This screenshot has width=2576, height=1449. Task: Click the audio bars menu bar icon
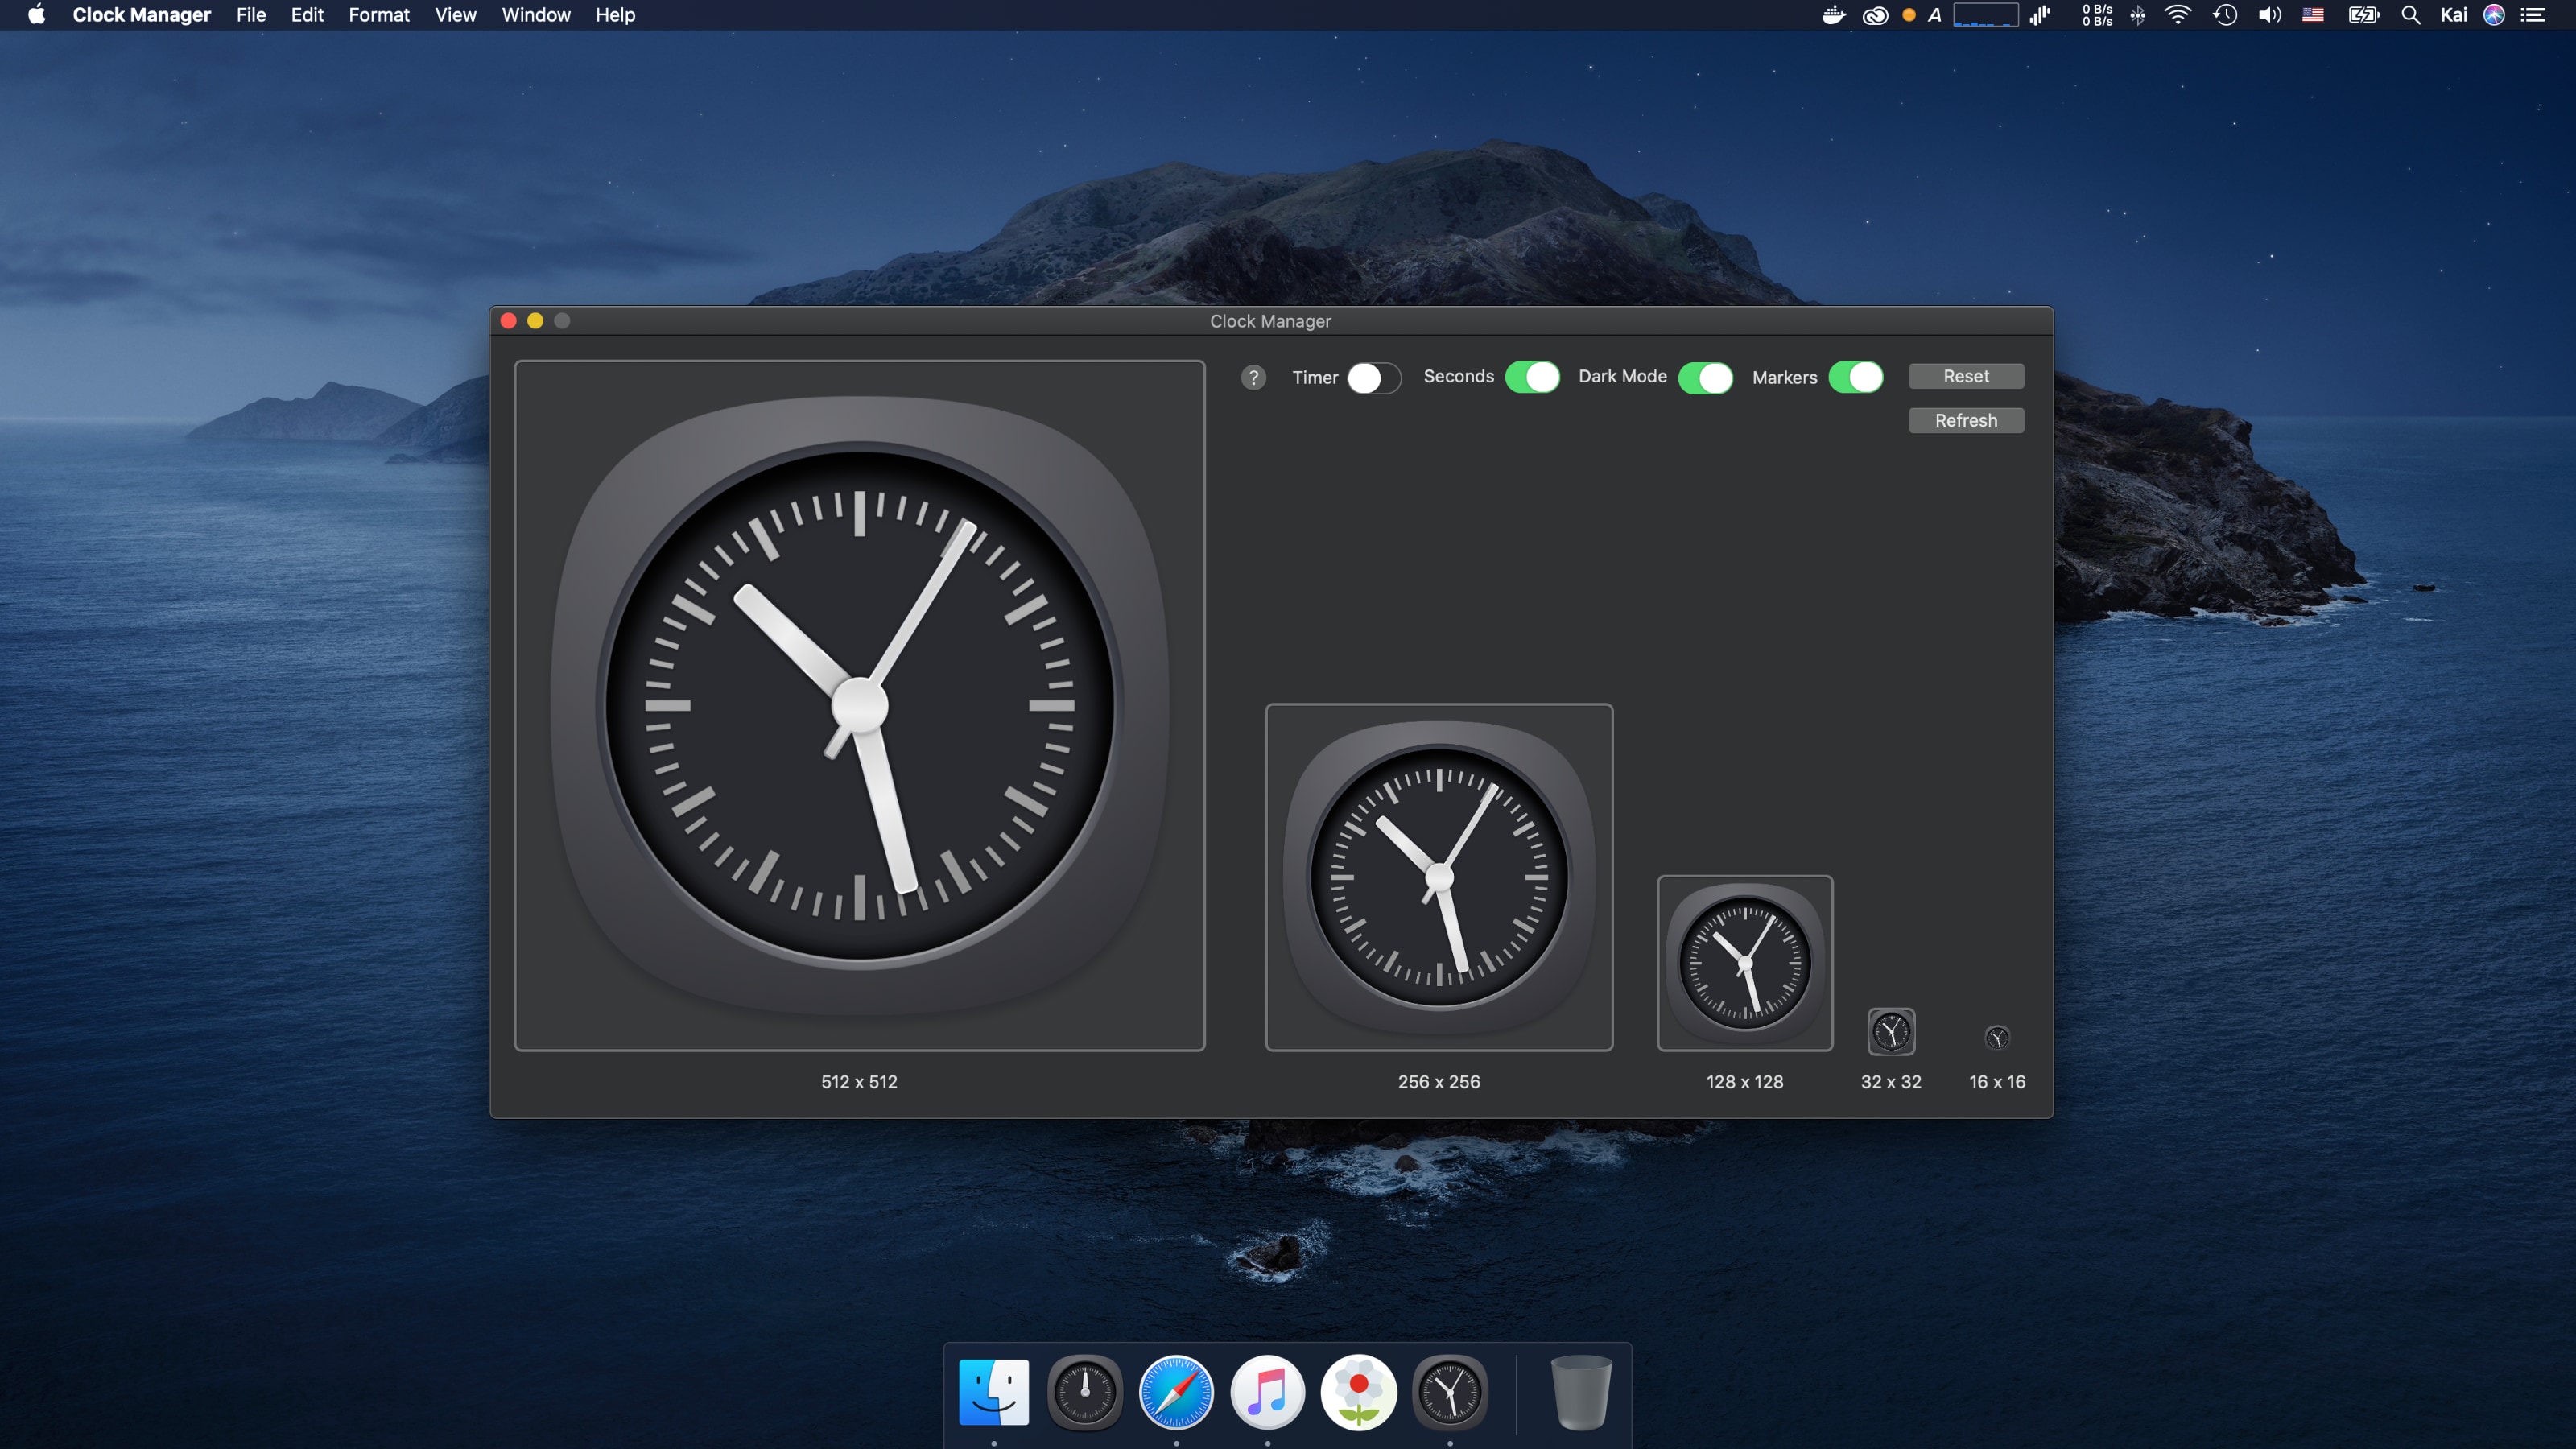[x=2040, y=15]
